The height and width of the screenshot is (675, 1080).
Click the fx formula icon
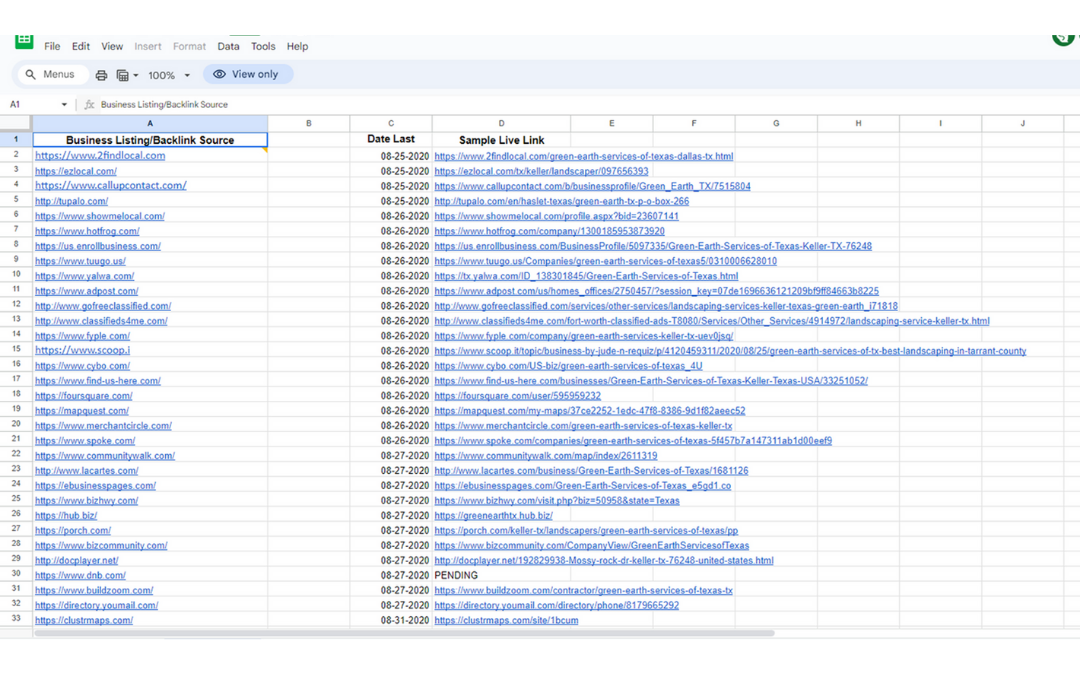tap(90, 105)
